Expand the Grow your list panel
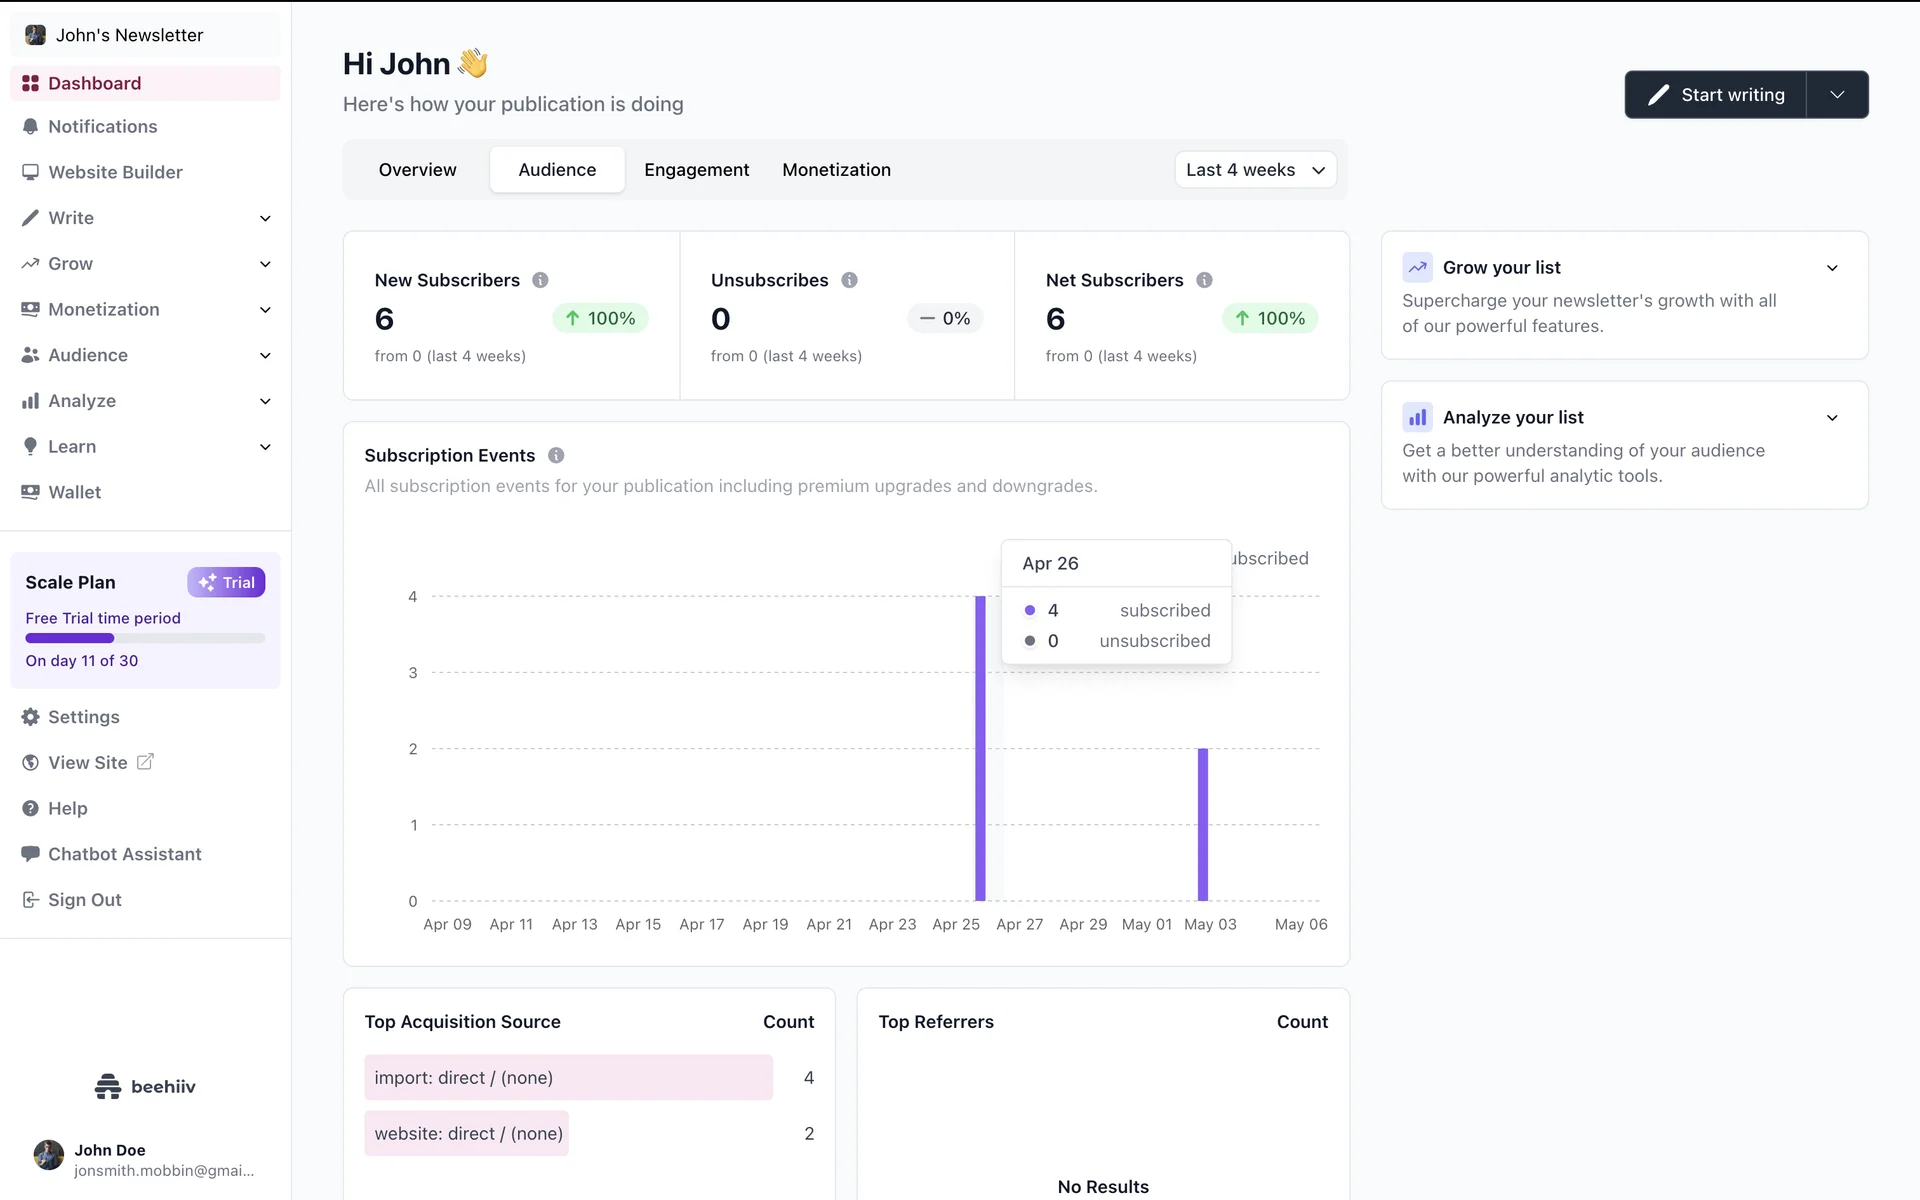Screen dimensions: 1920x1200 (1832, 268)
